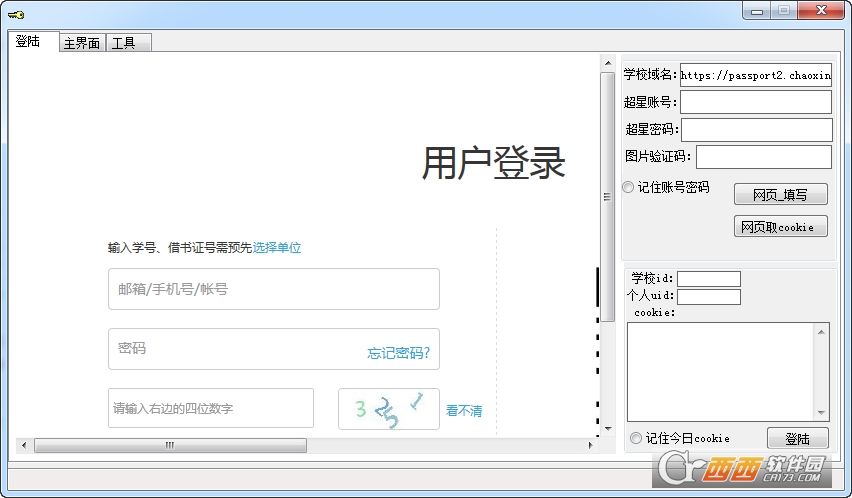Click cookie textbox scroll-up arrow
Viewport: 852px width, 498px height.
pos(822,331)
